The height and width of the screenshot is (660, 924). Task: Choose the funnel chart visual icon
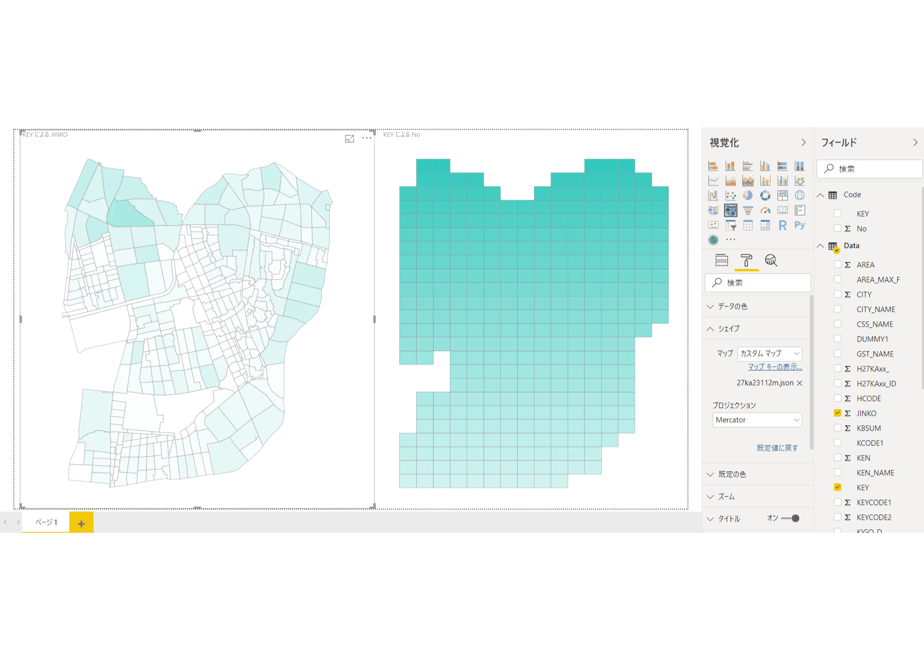747,210
